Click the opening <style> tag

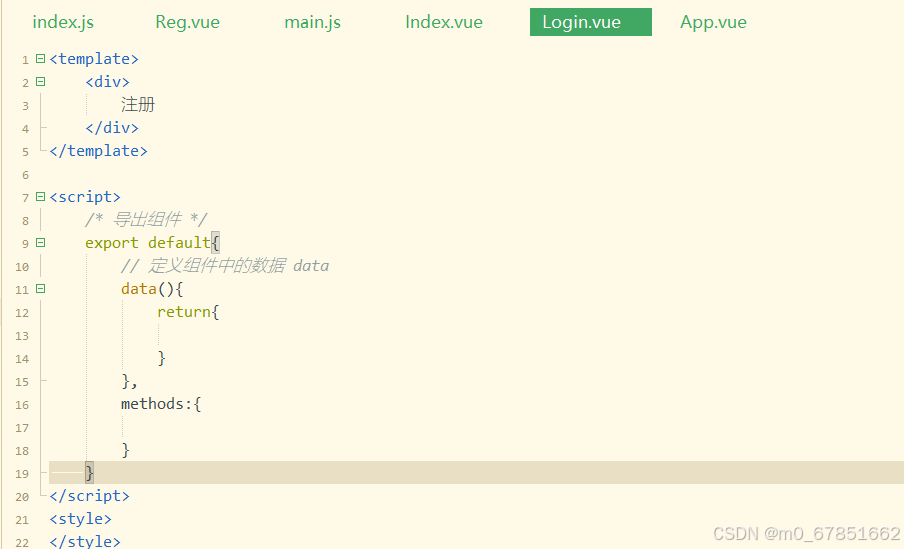coord(81,519)
